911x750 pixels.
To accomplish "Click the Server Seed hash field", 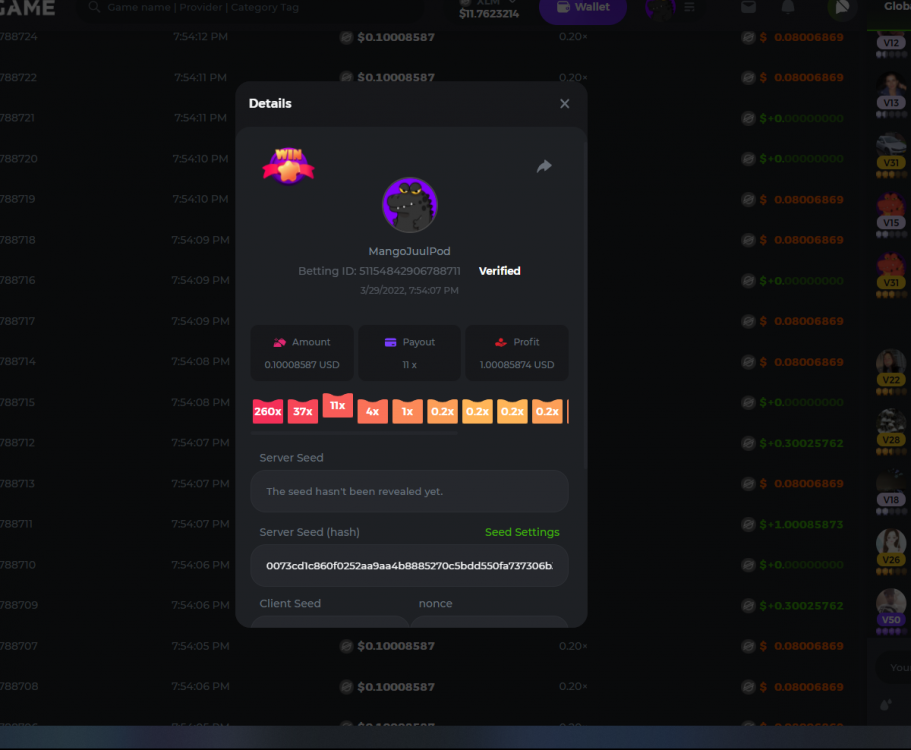I will [x=409, y=566].
